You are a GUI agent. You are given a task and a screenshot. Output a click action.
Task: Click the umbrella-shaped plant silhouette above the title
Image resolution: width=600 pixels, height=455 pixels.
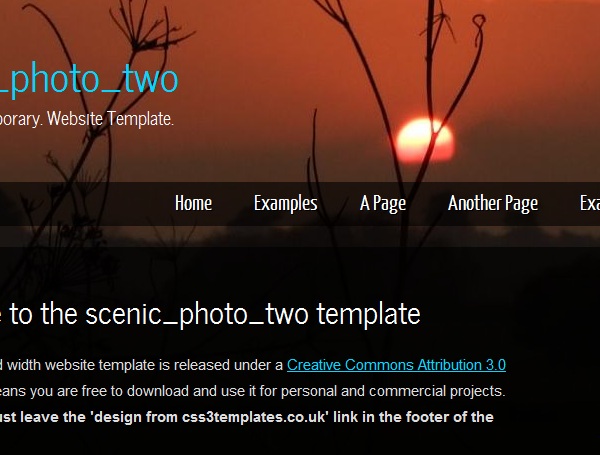tap(151, 29)
